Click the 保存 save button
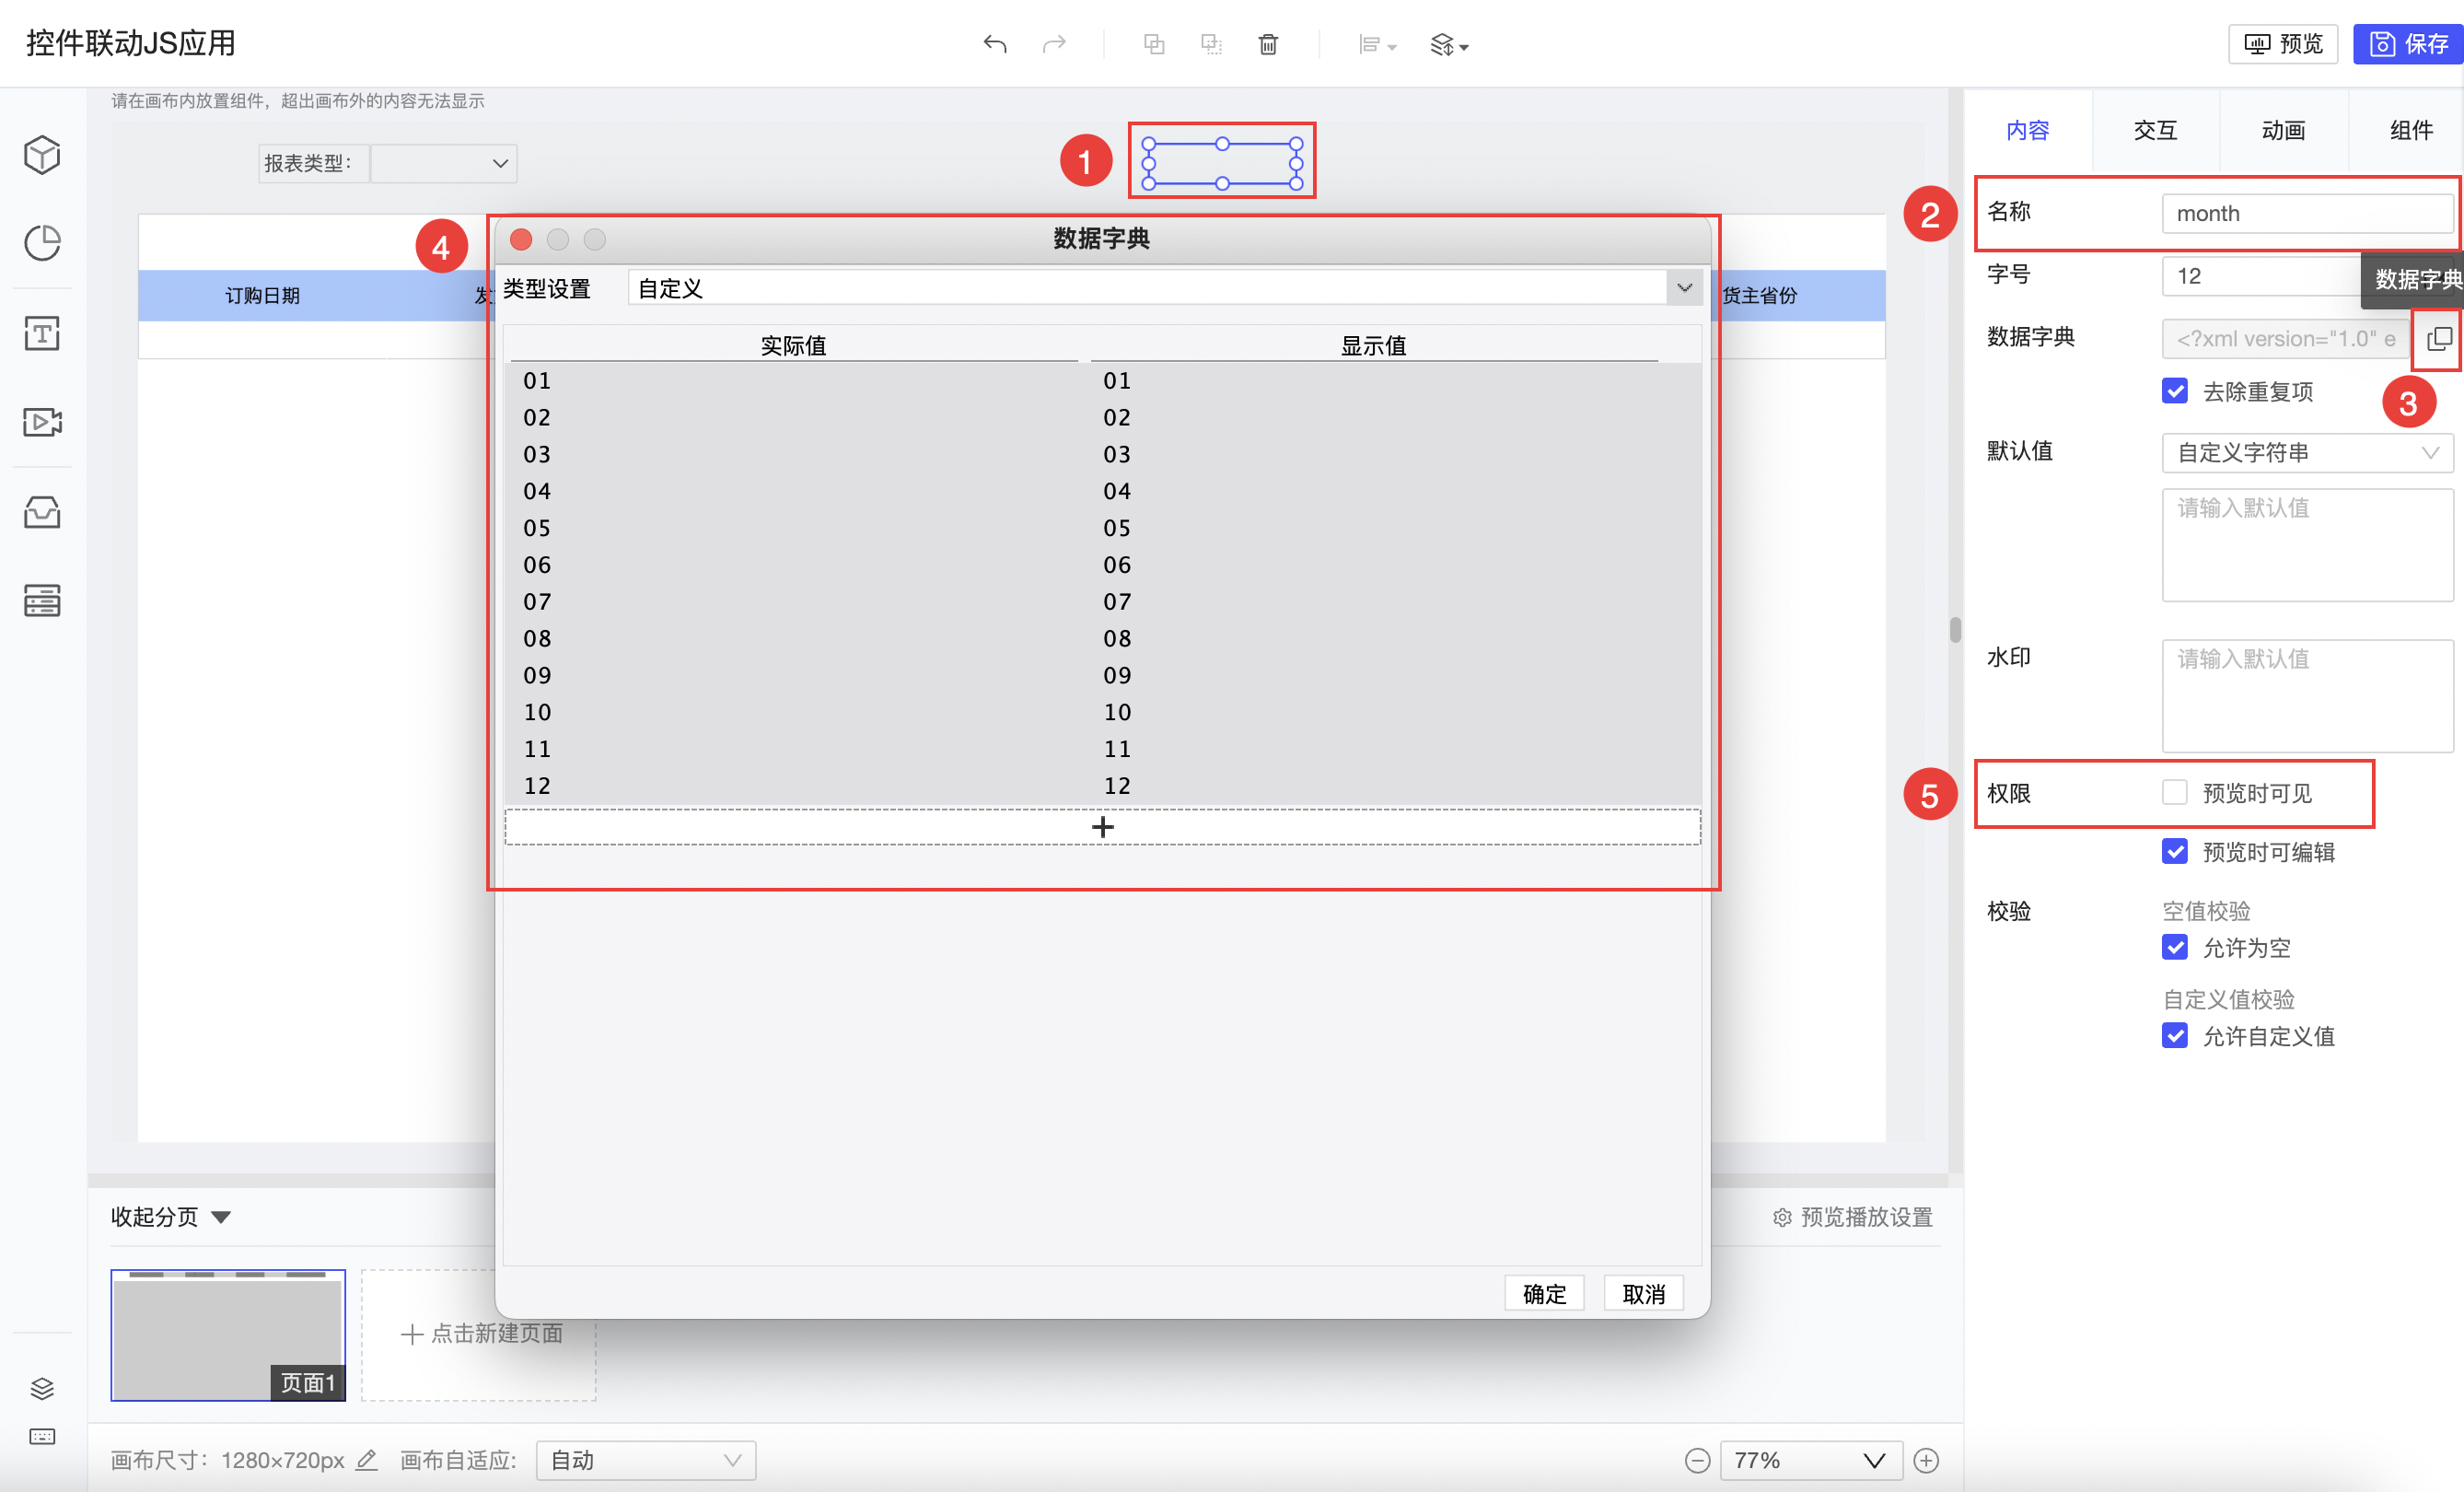The height and width of the screenshot is (1492, 2464). (2408, 44)
